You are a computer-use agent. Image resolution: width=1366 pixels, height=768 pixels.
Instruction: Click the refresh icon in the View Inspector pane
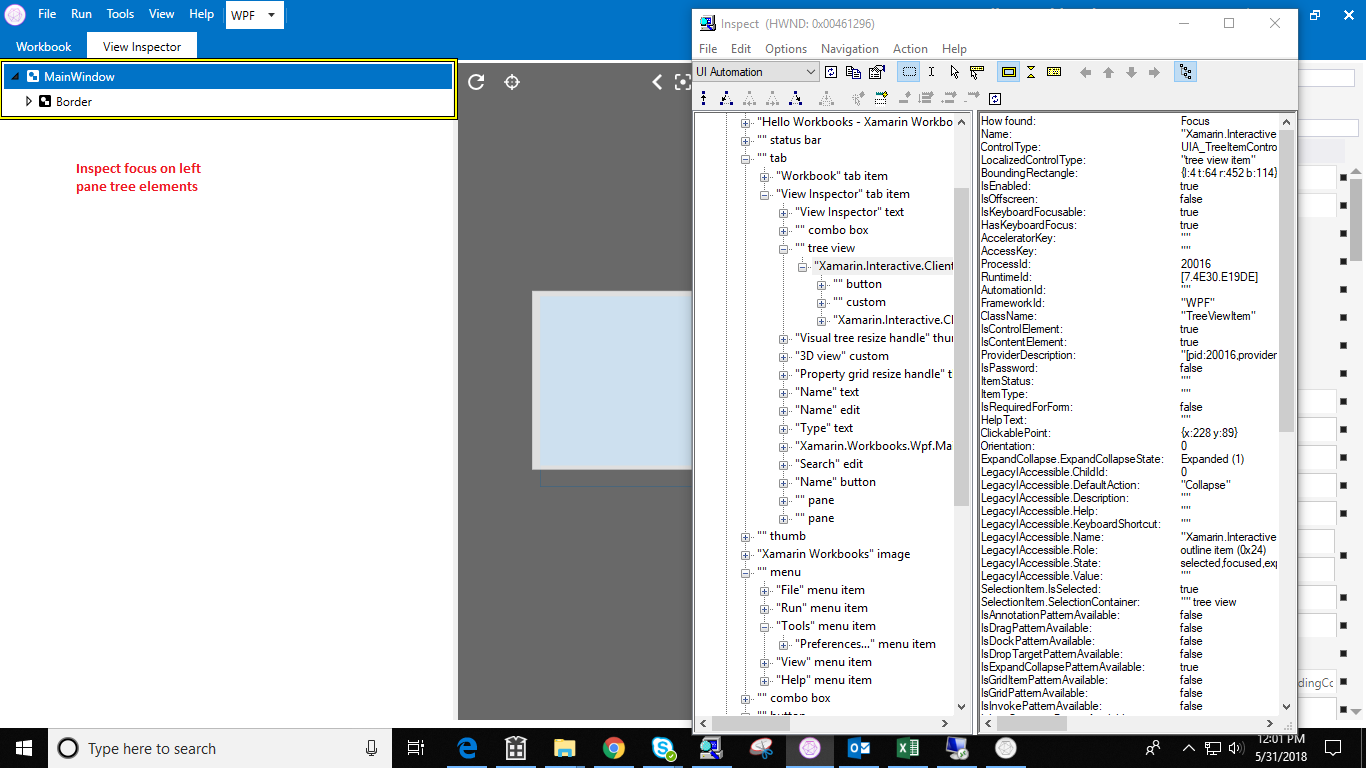pyautogui.click(x=475, y=84)
